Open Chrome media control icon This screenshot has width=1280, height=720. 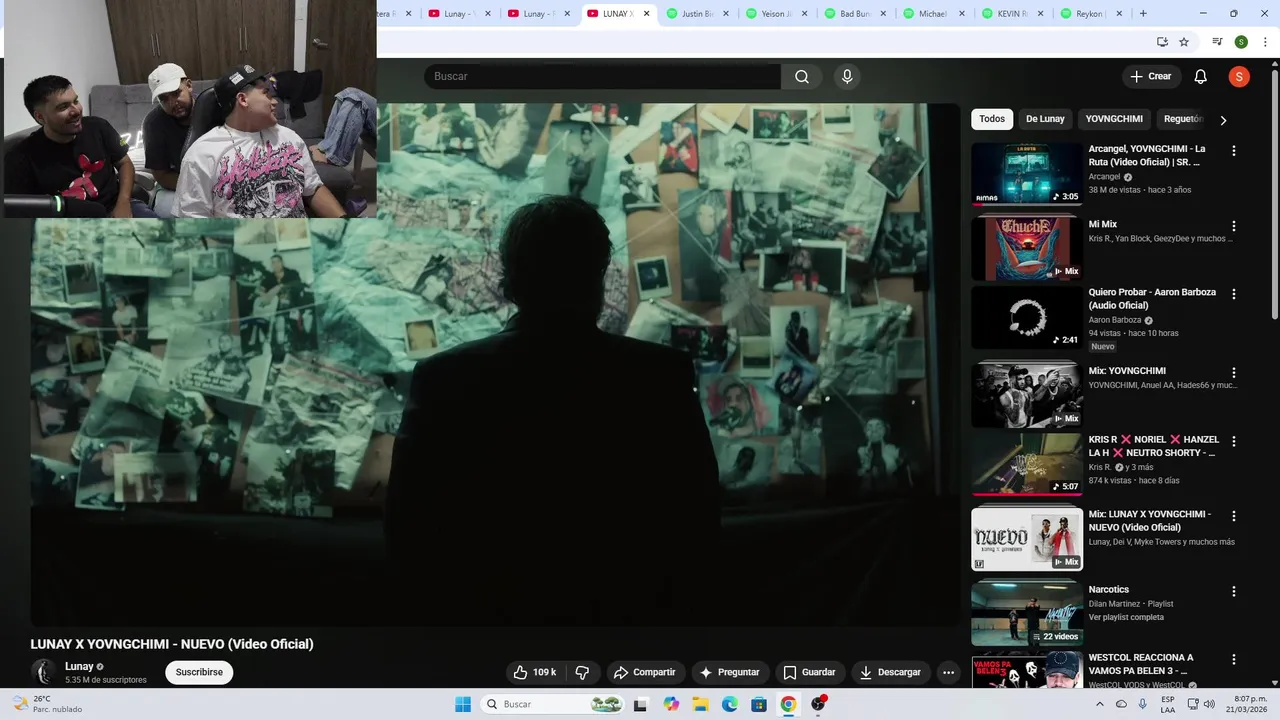coord(1217,42)
